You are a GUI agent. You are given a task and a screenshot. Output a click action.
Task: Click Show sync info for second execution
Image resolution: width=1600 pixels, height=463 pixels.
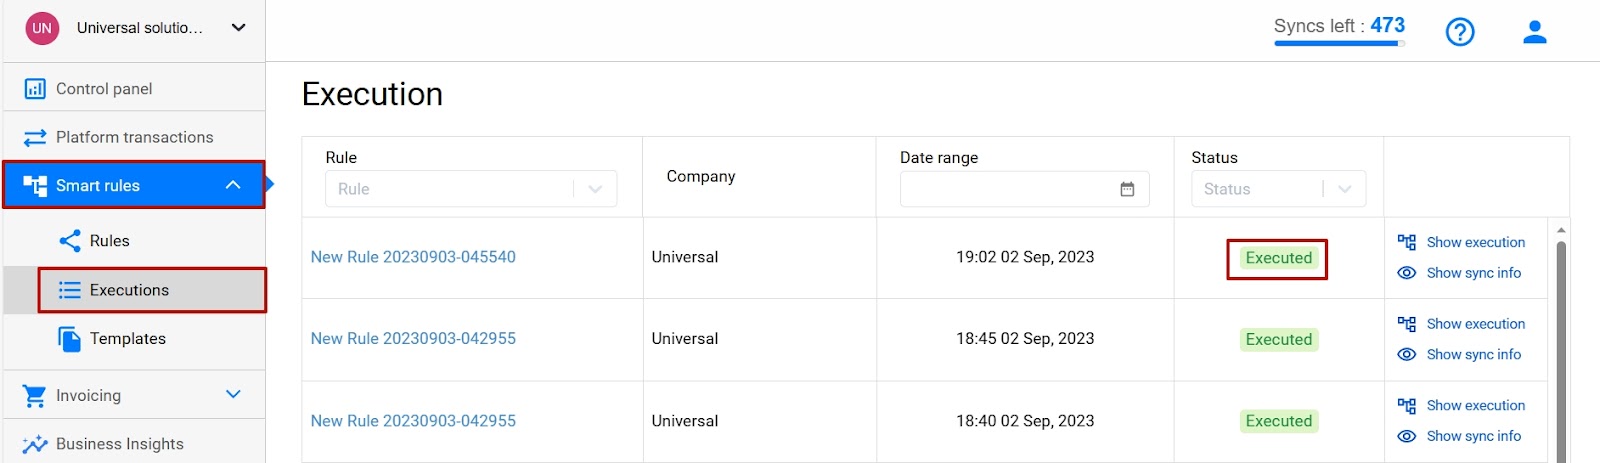(x=1473, y=355)
